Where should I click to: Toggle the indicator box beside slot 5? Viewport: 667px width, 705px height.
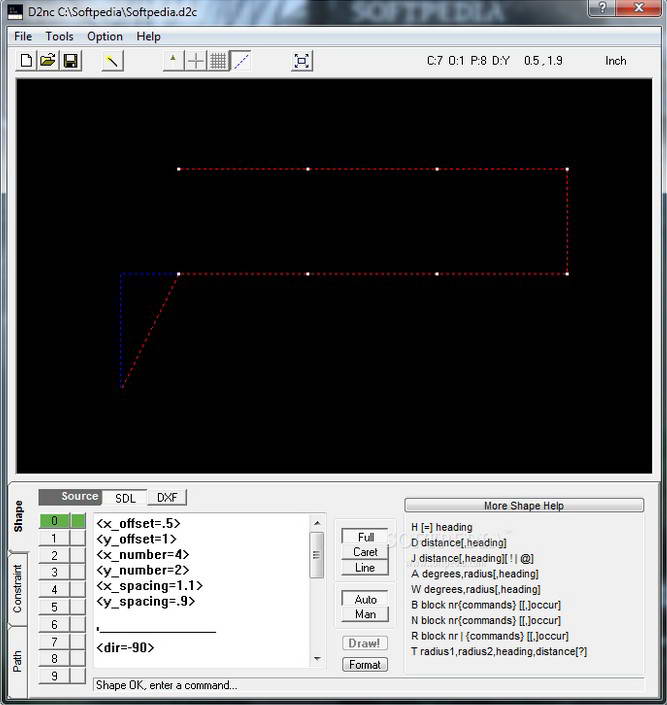(78, 607)
